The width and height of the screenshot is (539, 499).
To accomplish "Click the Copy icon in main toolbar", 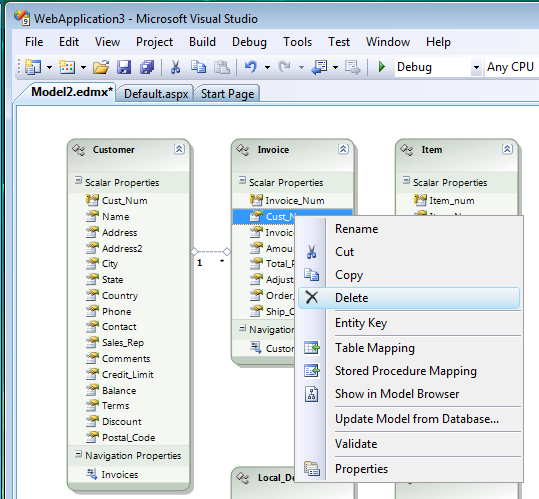I will tap(198, 67).
